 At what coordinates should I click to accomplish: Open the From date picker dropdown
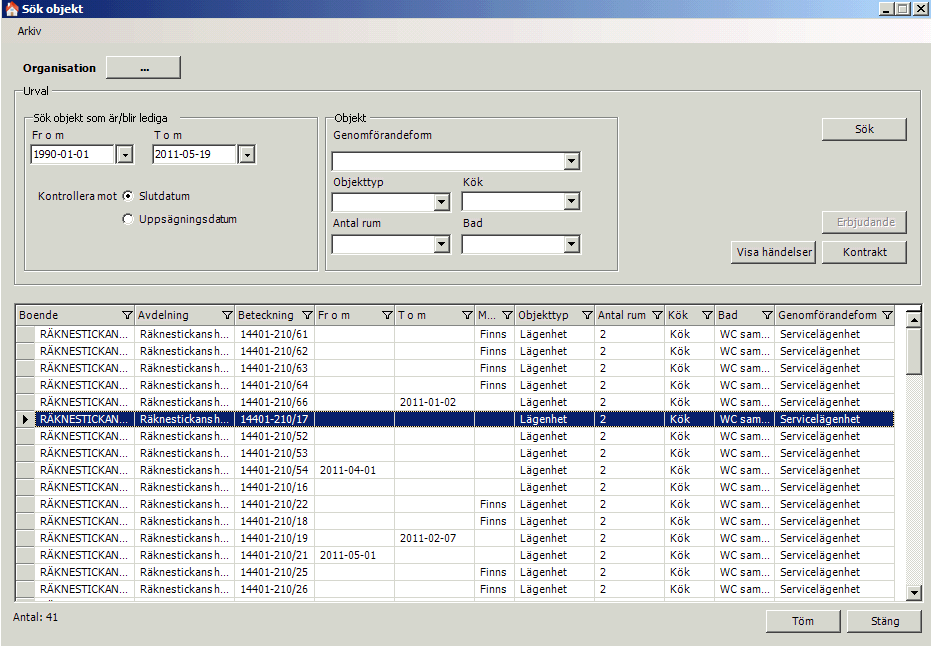coord(125,155)
